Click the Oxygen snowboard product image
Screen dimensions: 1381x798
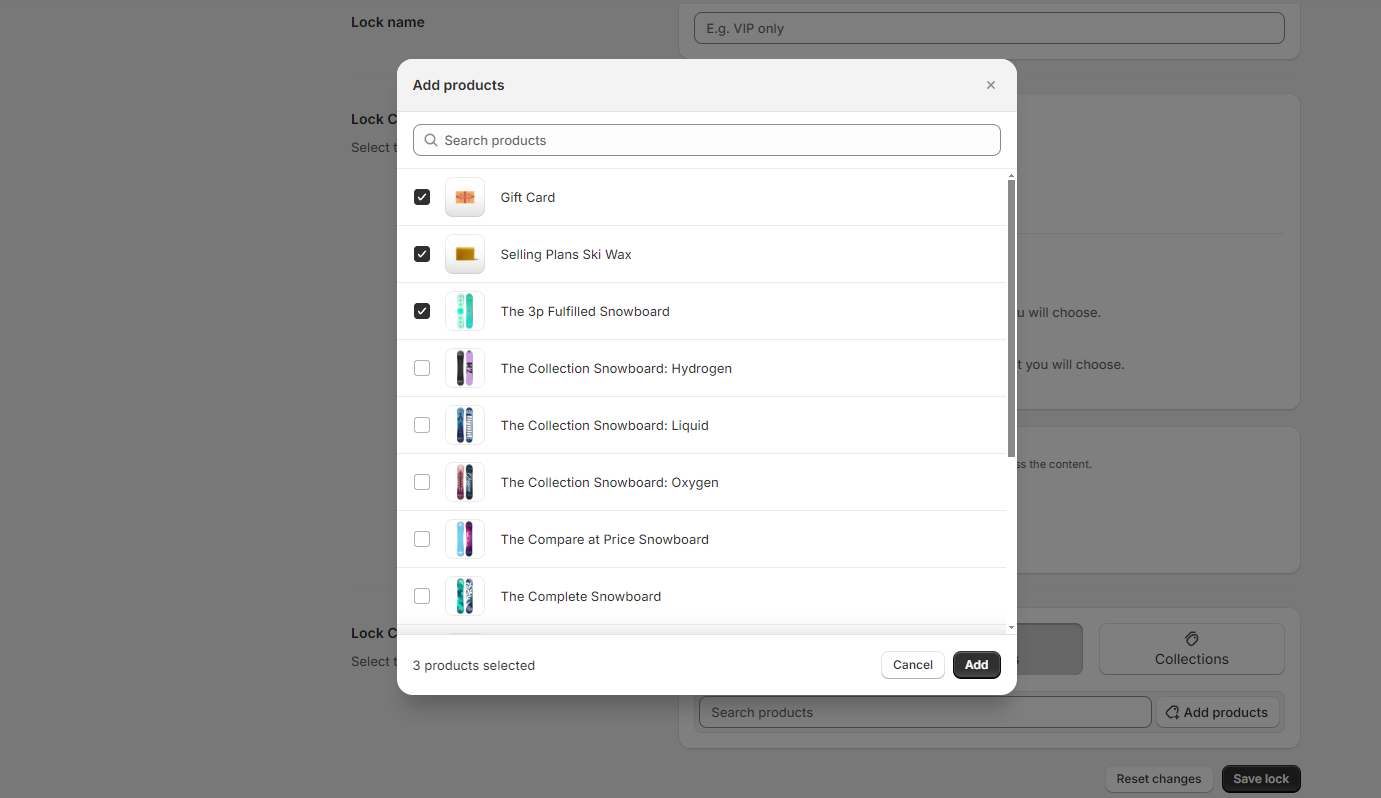point(464,482)
